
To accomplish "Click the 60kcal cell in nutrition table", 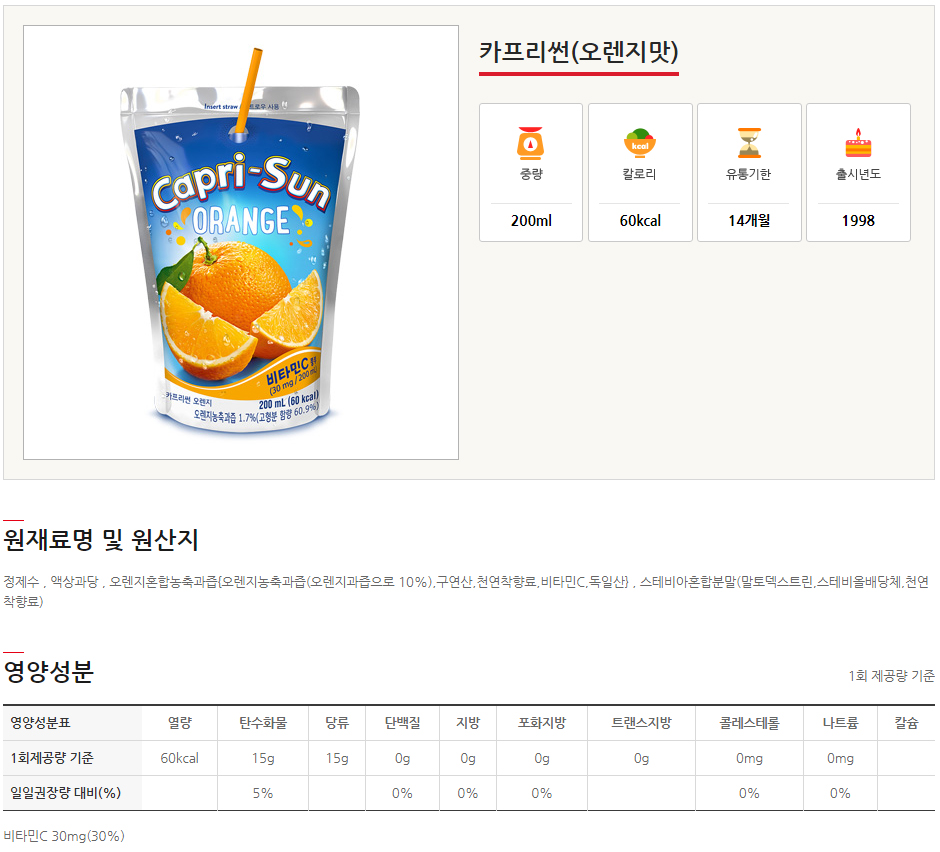I will point(179,758).
